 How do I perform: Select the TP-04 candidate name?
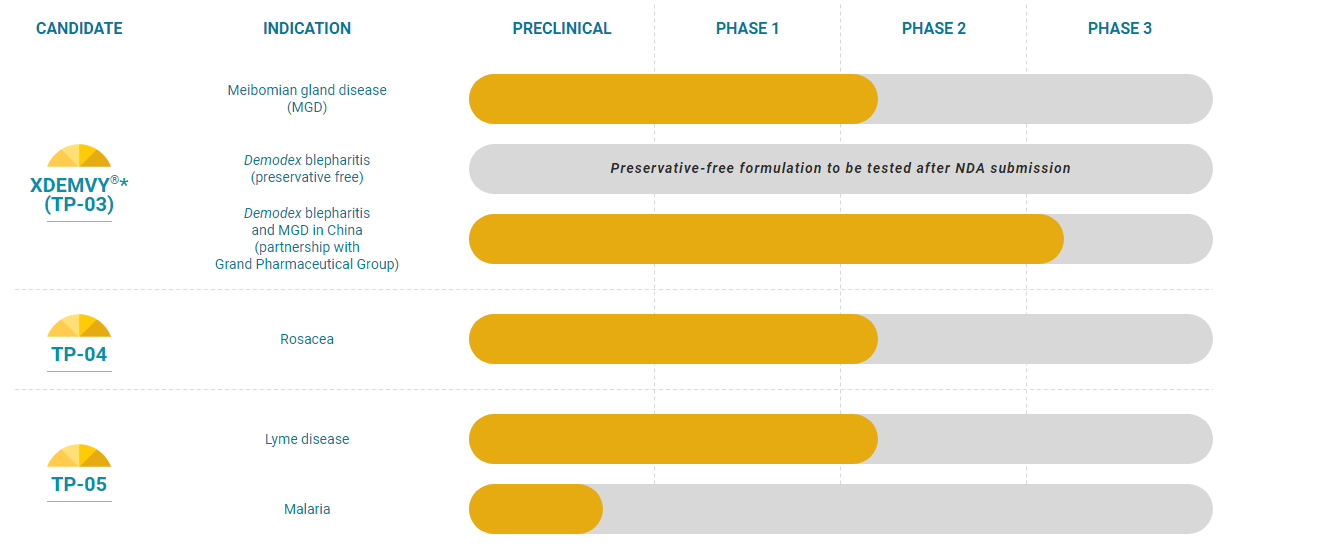coord(79,354)
